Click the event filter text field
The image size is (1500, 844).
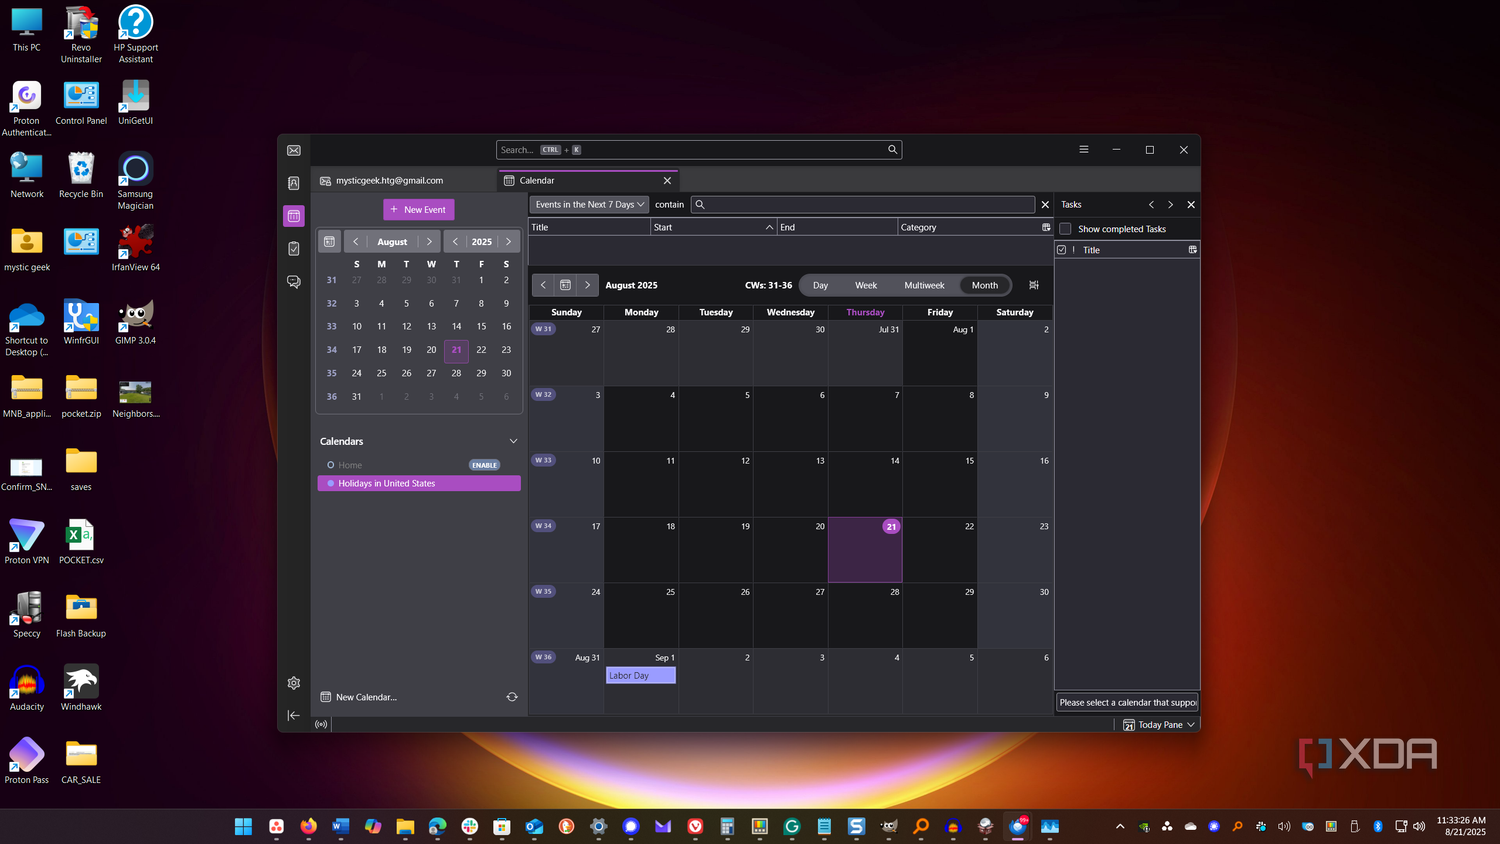click(x=863, y=204)
